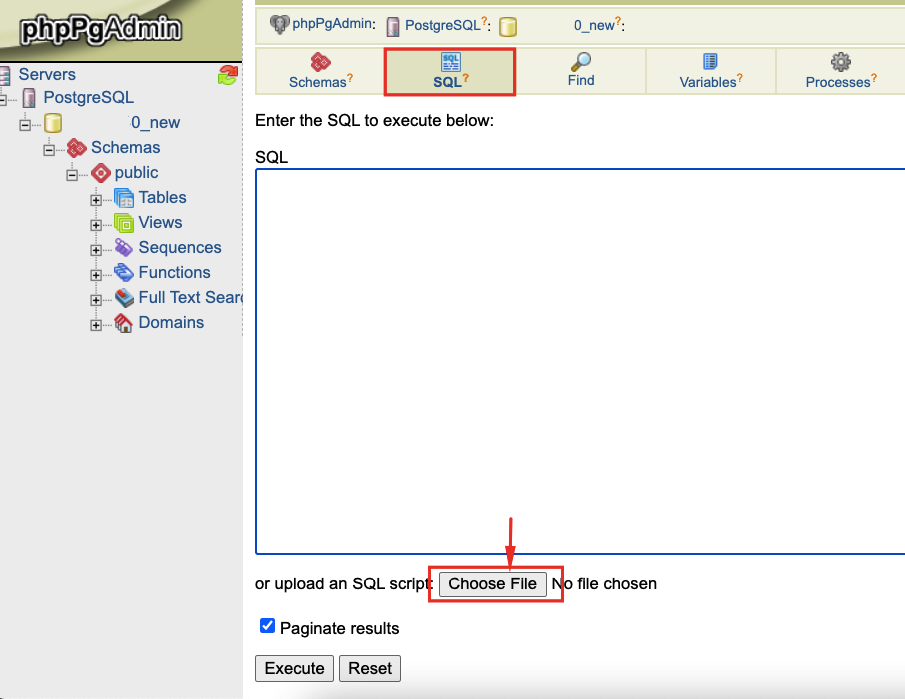Viewport: 905px width, 699px height.
Task: Expand the Functions tree node
Action: click(96, 275)
